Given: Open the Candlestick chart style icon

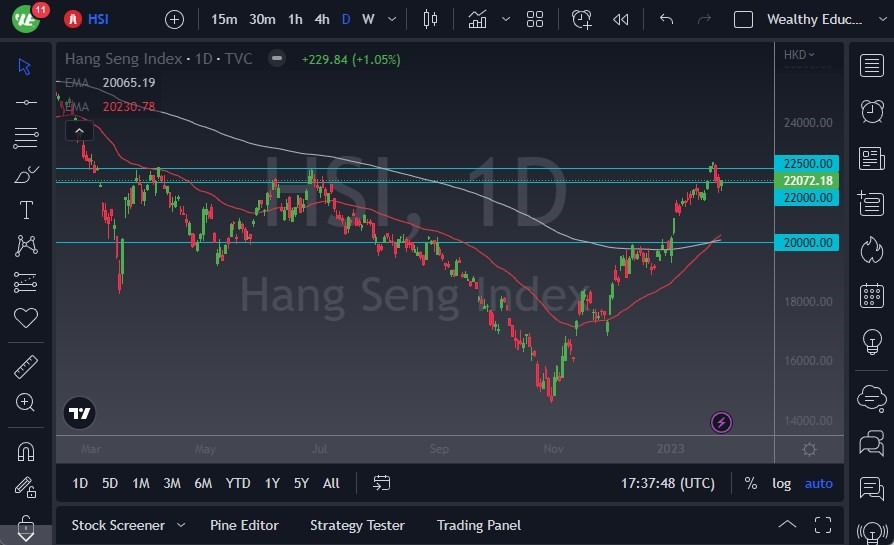Looking at the screenshot, I should pos(431,19).
